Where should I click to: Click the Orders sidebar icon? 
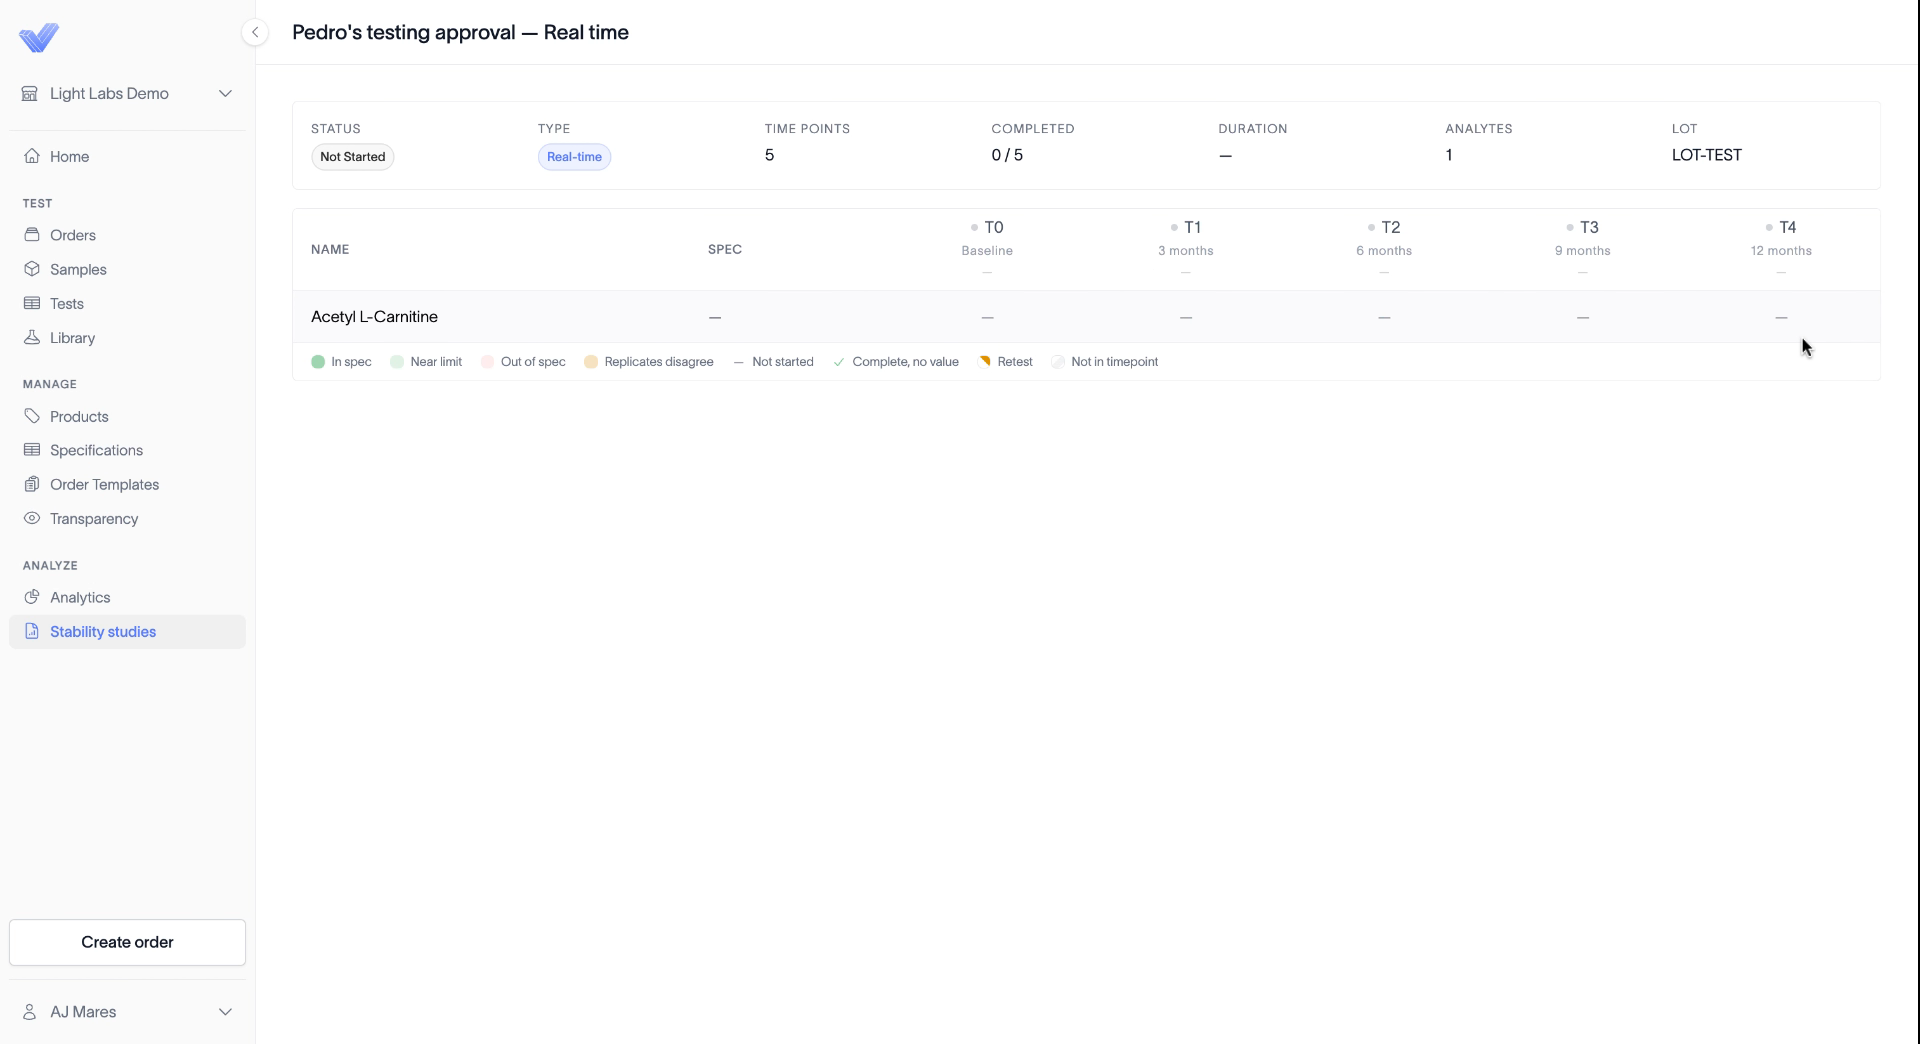[32, 235]
